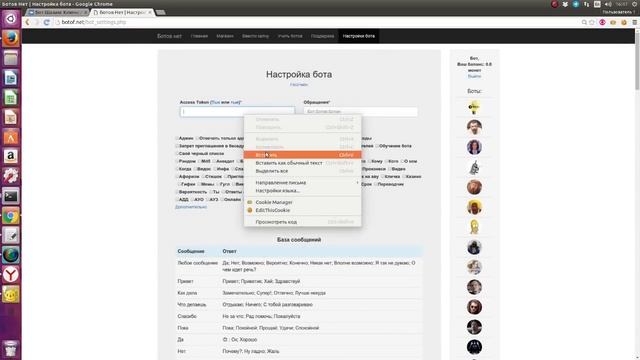Screen dimensions: 640x360
Task: Open a new Chrome tab
Action: 161,12
